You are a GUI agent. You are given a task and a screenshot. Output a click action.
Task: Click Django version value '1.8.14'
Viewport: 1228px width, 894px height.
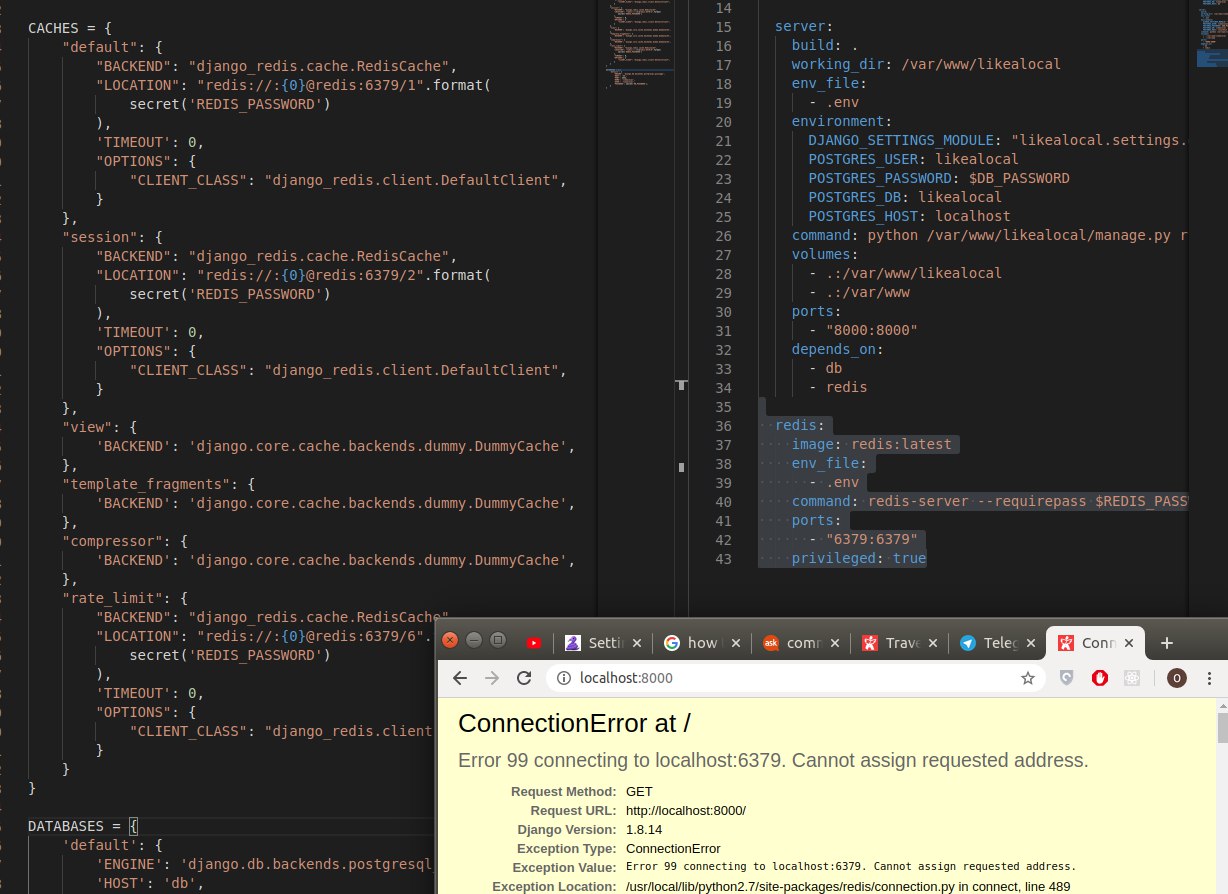click(644, 829)
